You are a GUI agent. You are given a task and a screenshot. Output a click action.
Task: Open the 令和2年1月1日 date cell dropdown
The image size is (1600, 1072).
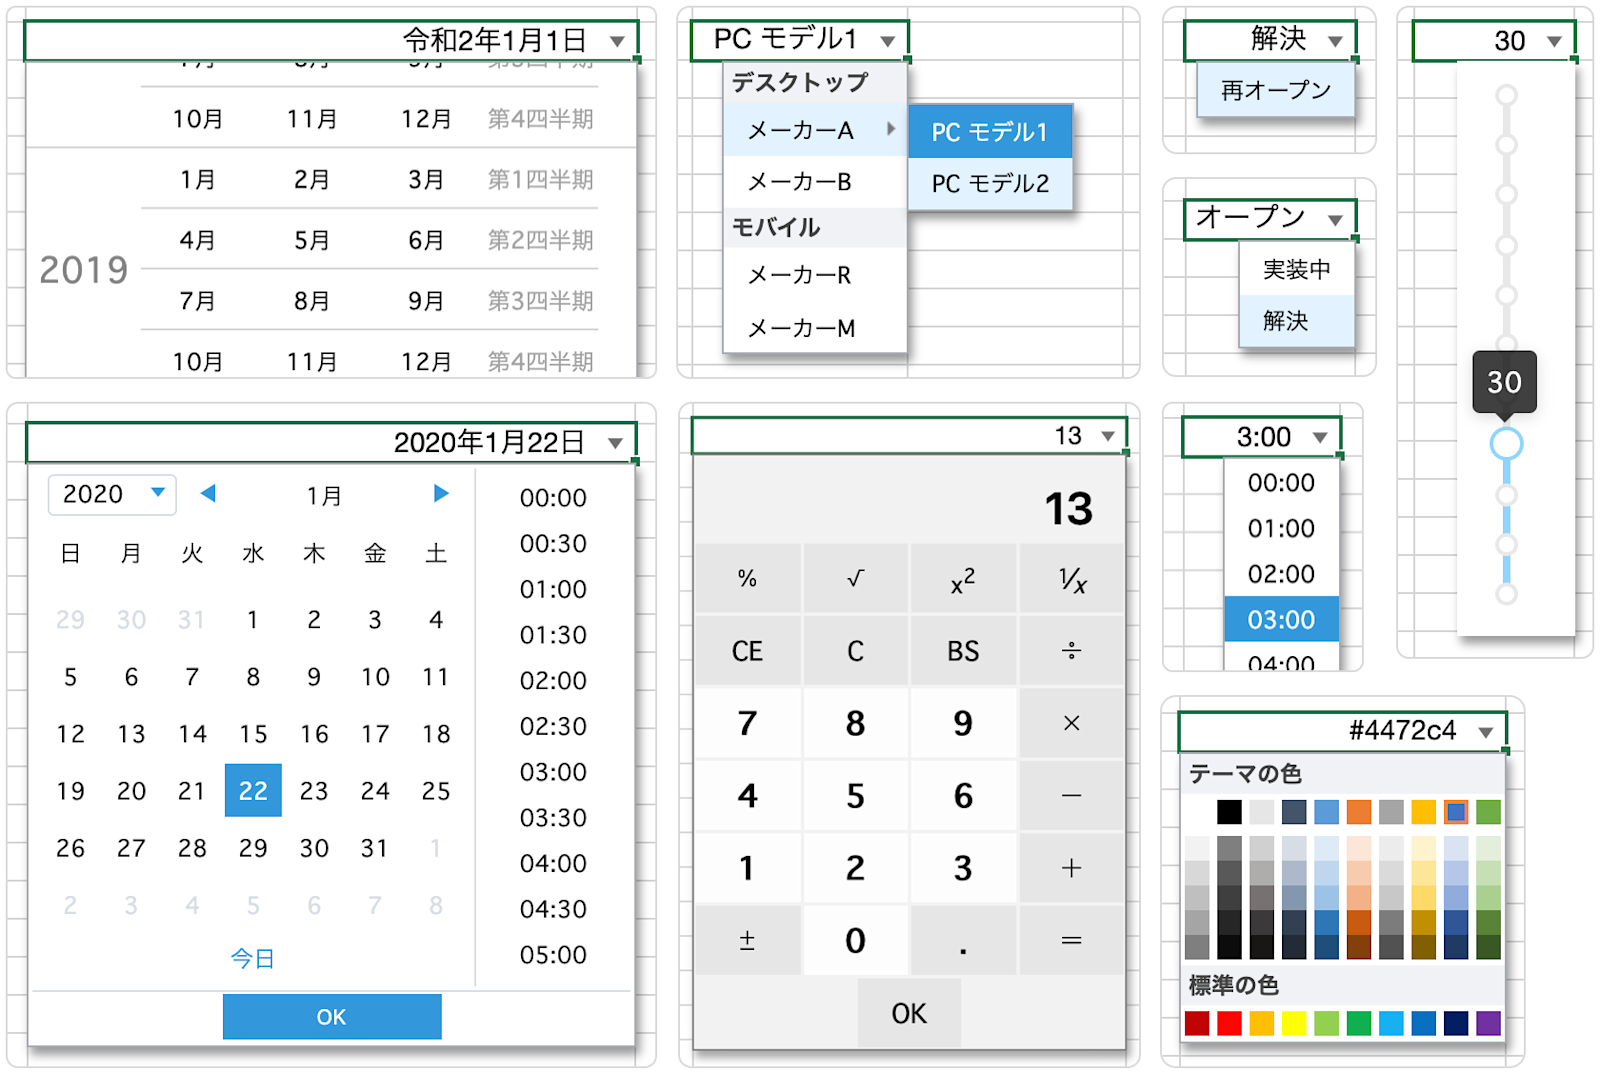[617, 41]
